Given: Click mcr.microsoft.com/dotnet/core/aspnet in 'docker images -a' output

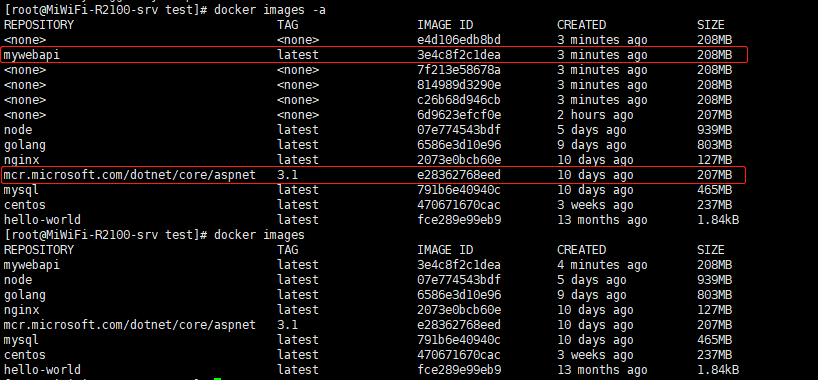Looking at the screenshot, I should click(x=129, y=175).
